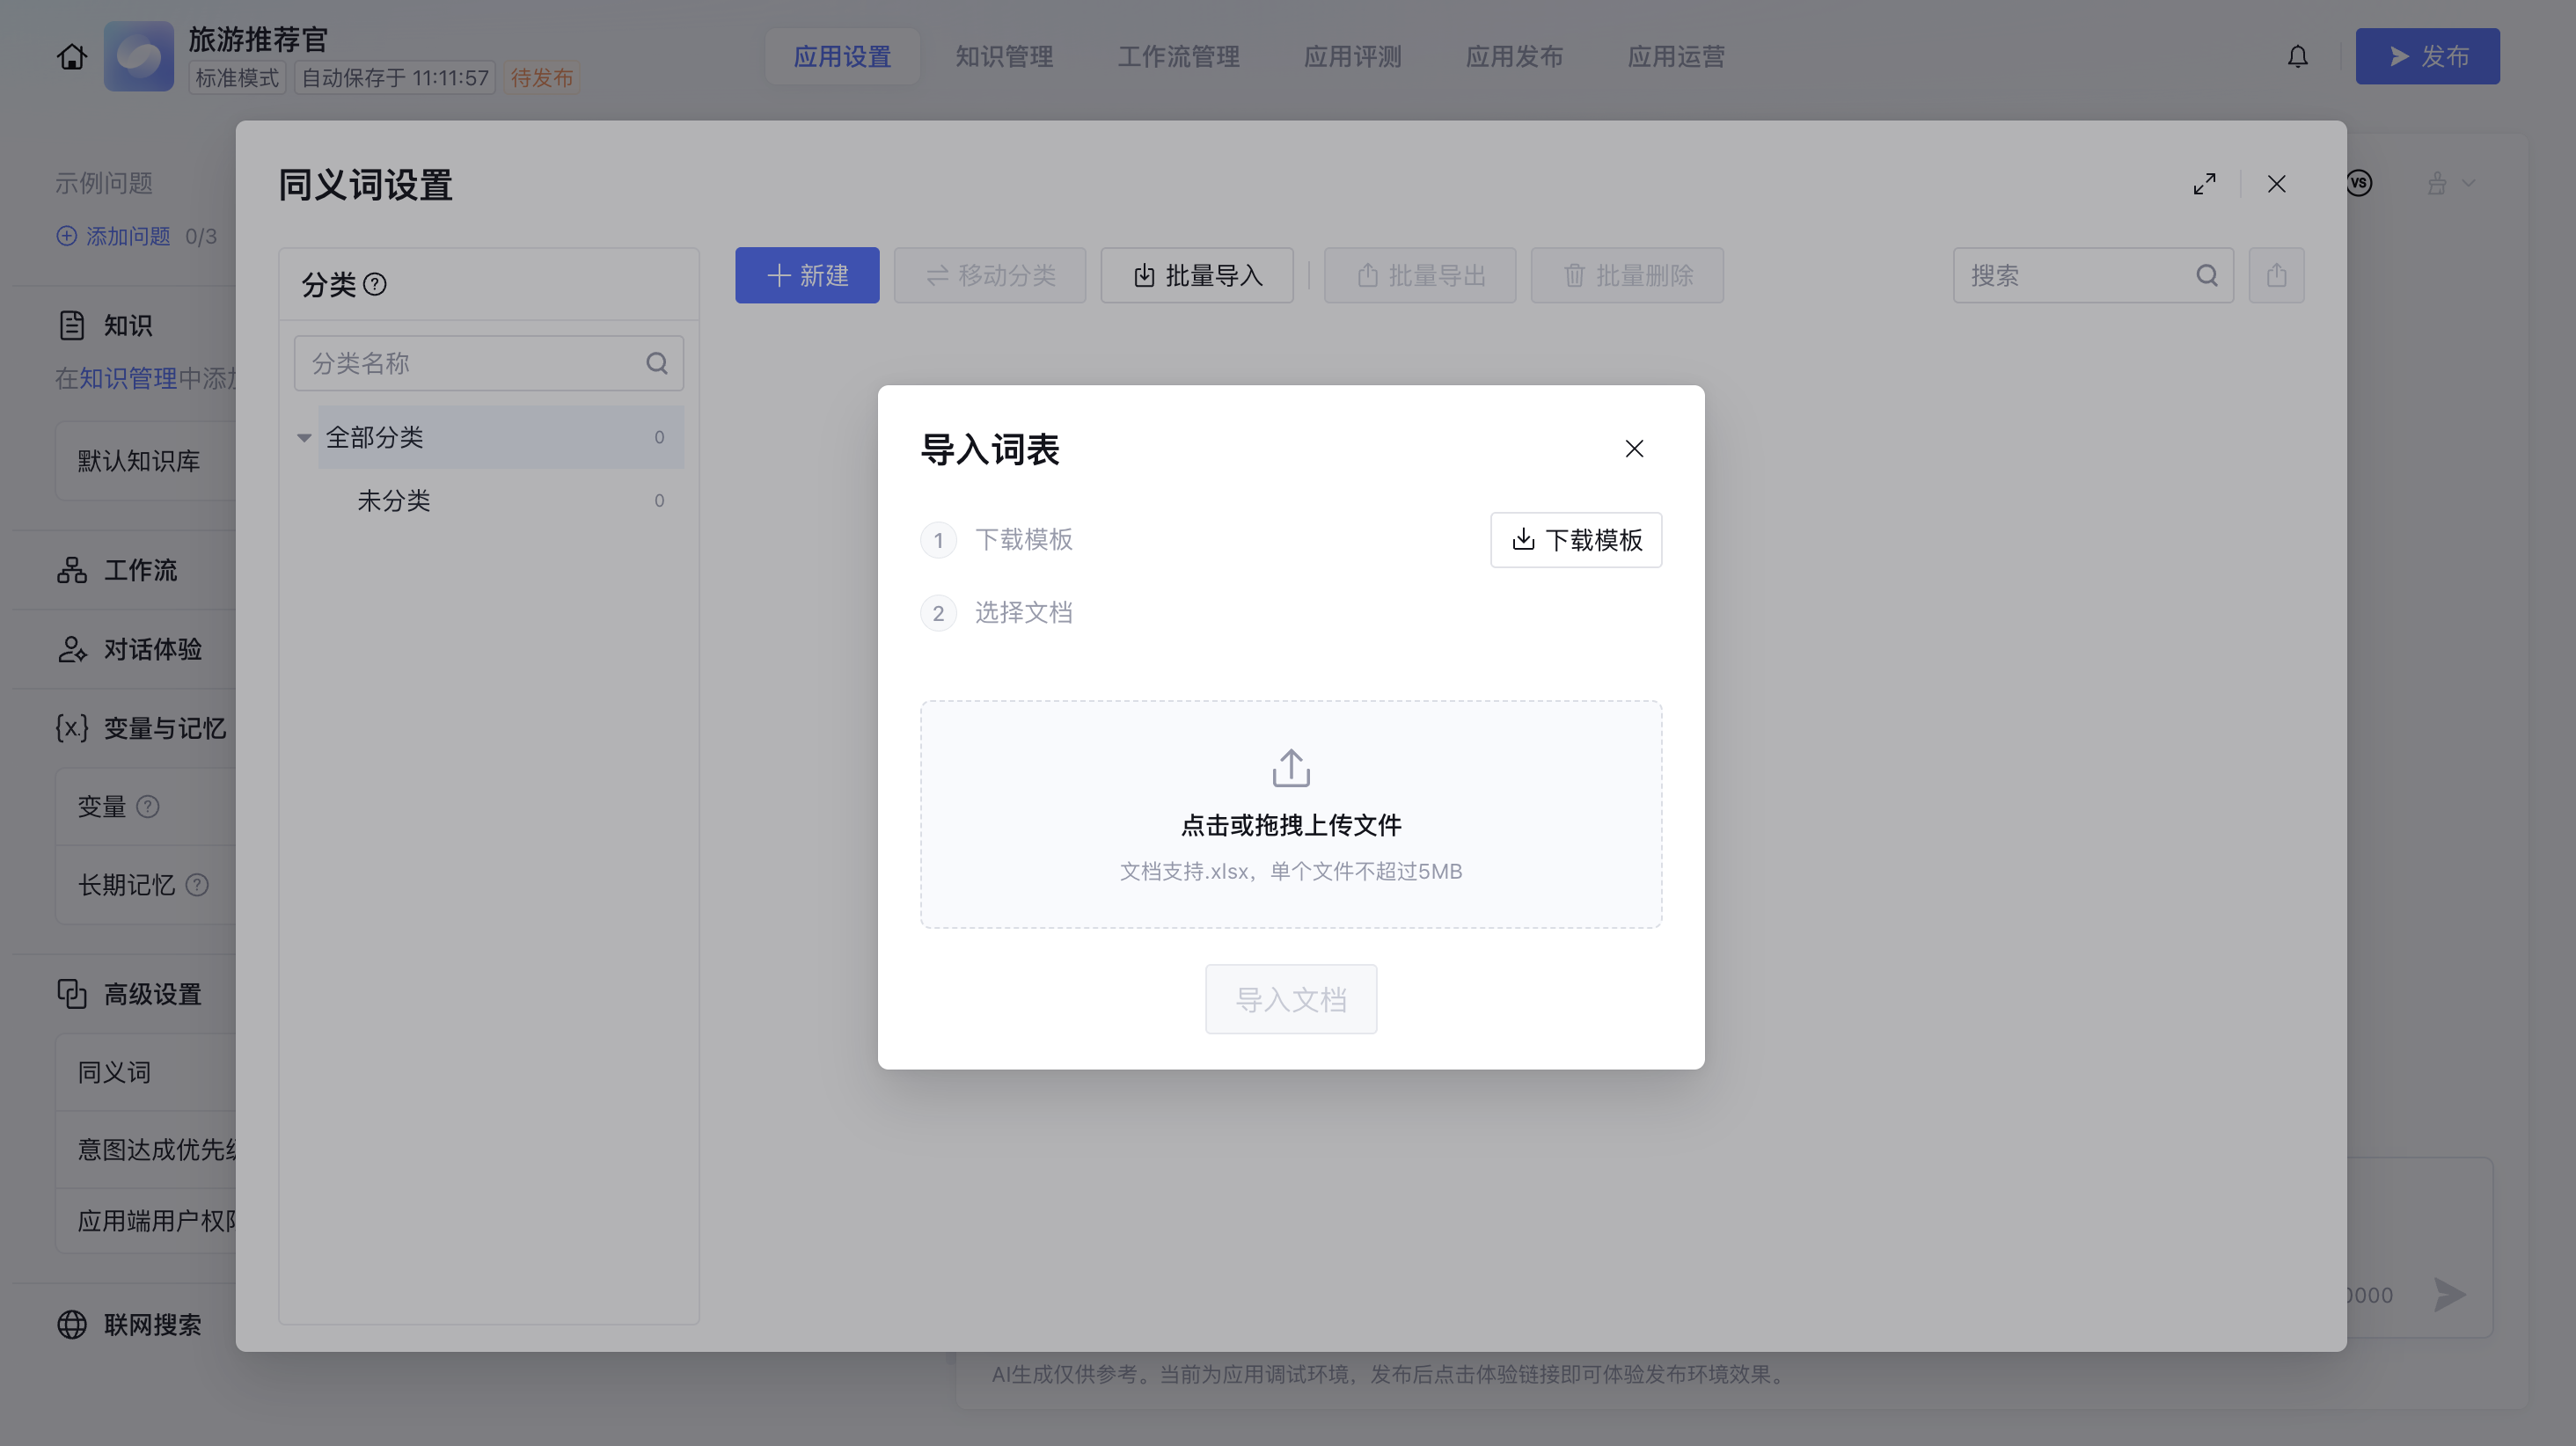Screen dimensions: 2576x1446
Task: Click the help icon next to 分类
Action: click(x=375, y=285)
